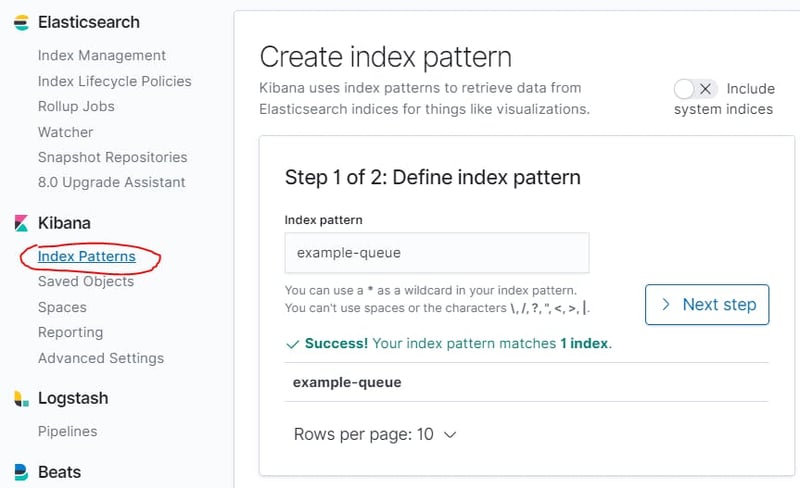Screen dimensions: 800x488
Task: Click the Next step button
Action: pyautogui.click(x=707, y=305)
